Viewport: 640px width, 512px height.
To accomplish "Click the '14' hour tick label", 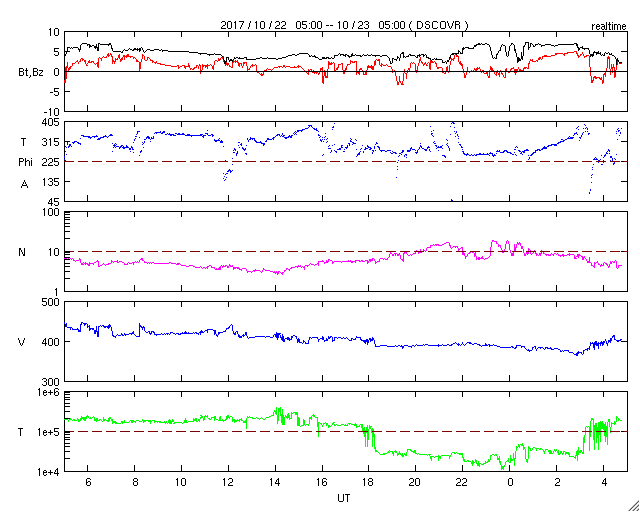I will (275, 482).
